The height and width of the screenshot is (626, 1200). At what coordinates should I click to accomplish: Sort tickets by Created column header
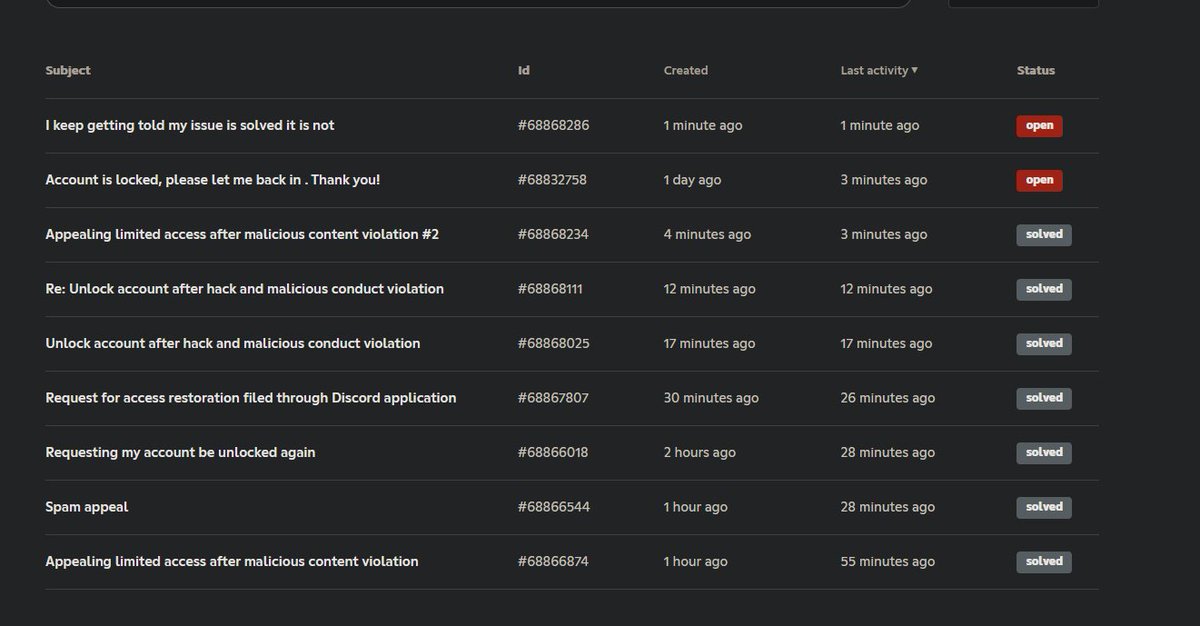[x=686, y=71]
